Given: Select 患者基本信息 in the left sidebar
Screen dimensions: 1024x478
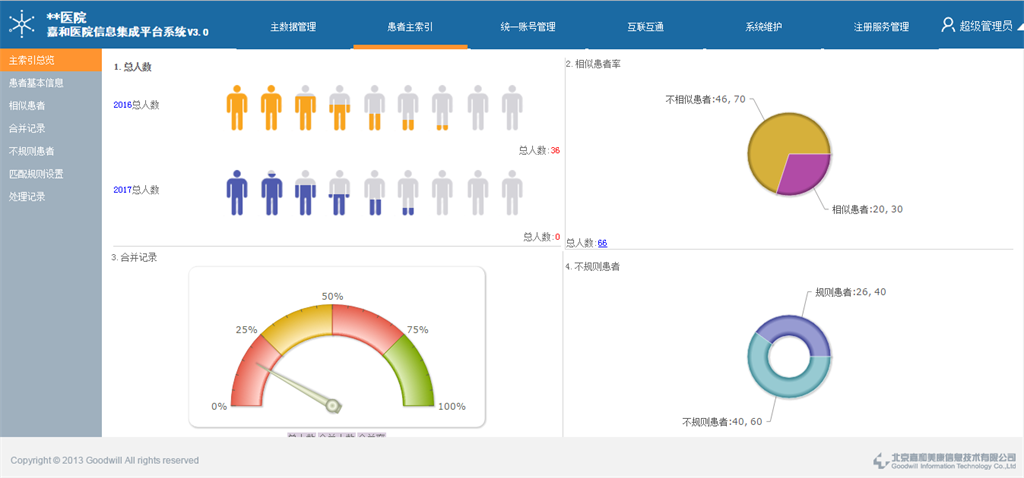Looking at the screenshot, I should pyautogui.click(x=36, y=83).
